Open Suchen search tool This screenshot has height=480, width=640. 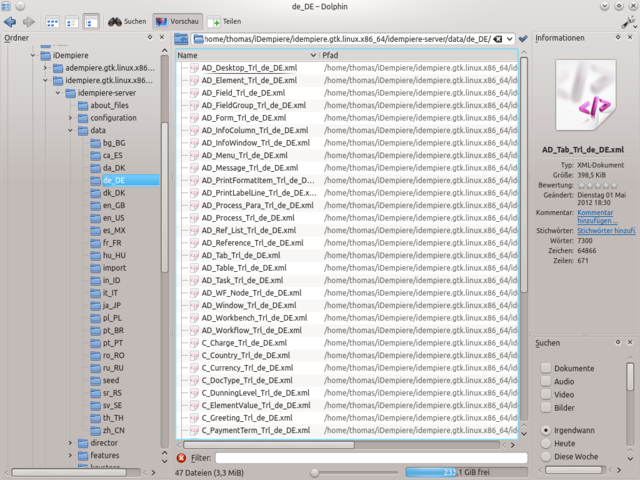127,21
